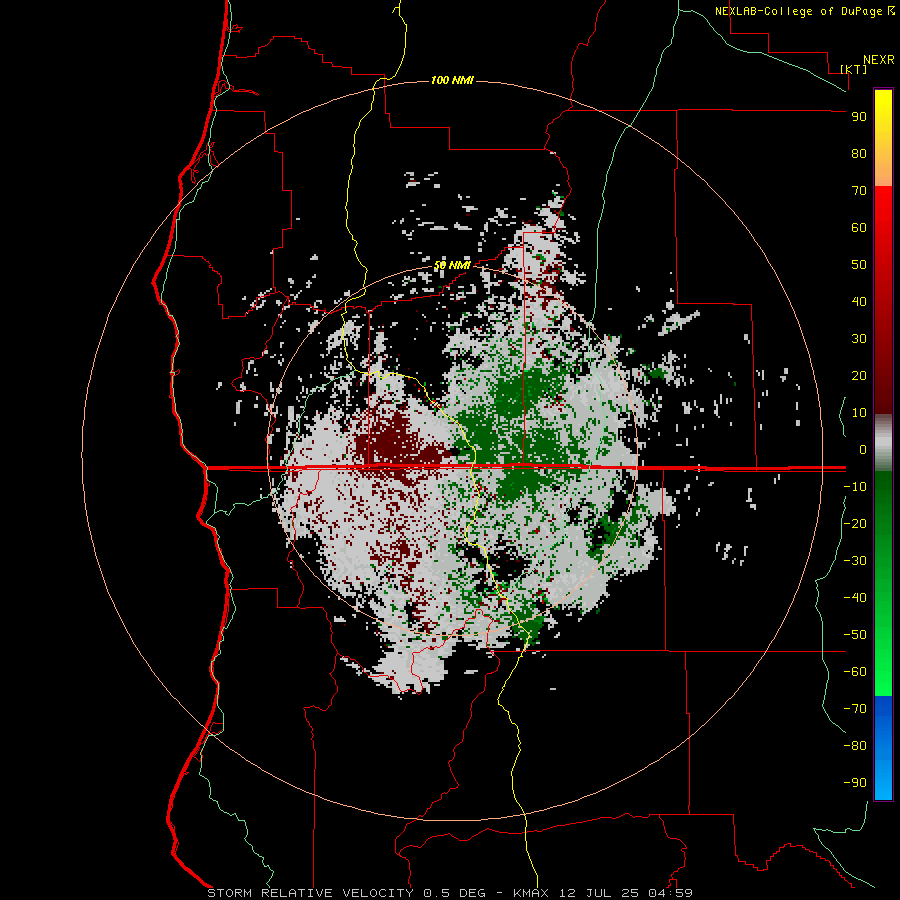
Task: Click the -50 value on velocity scale
Action: pyautogui.click(x=855, y=635)
